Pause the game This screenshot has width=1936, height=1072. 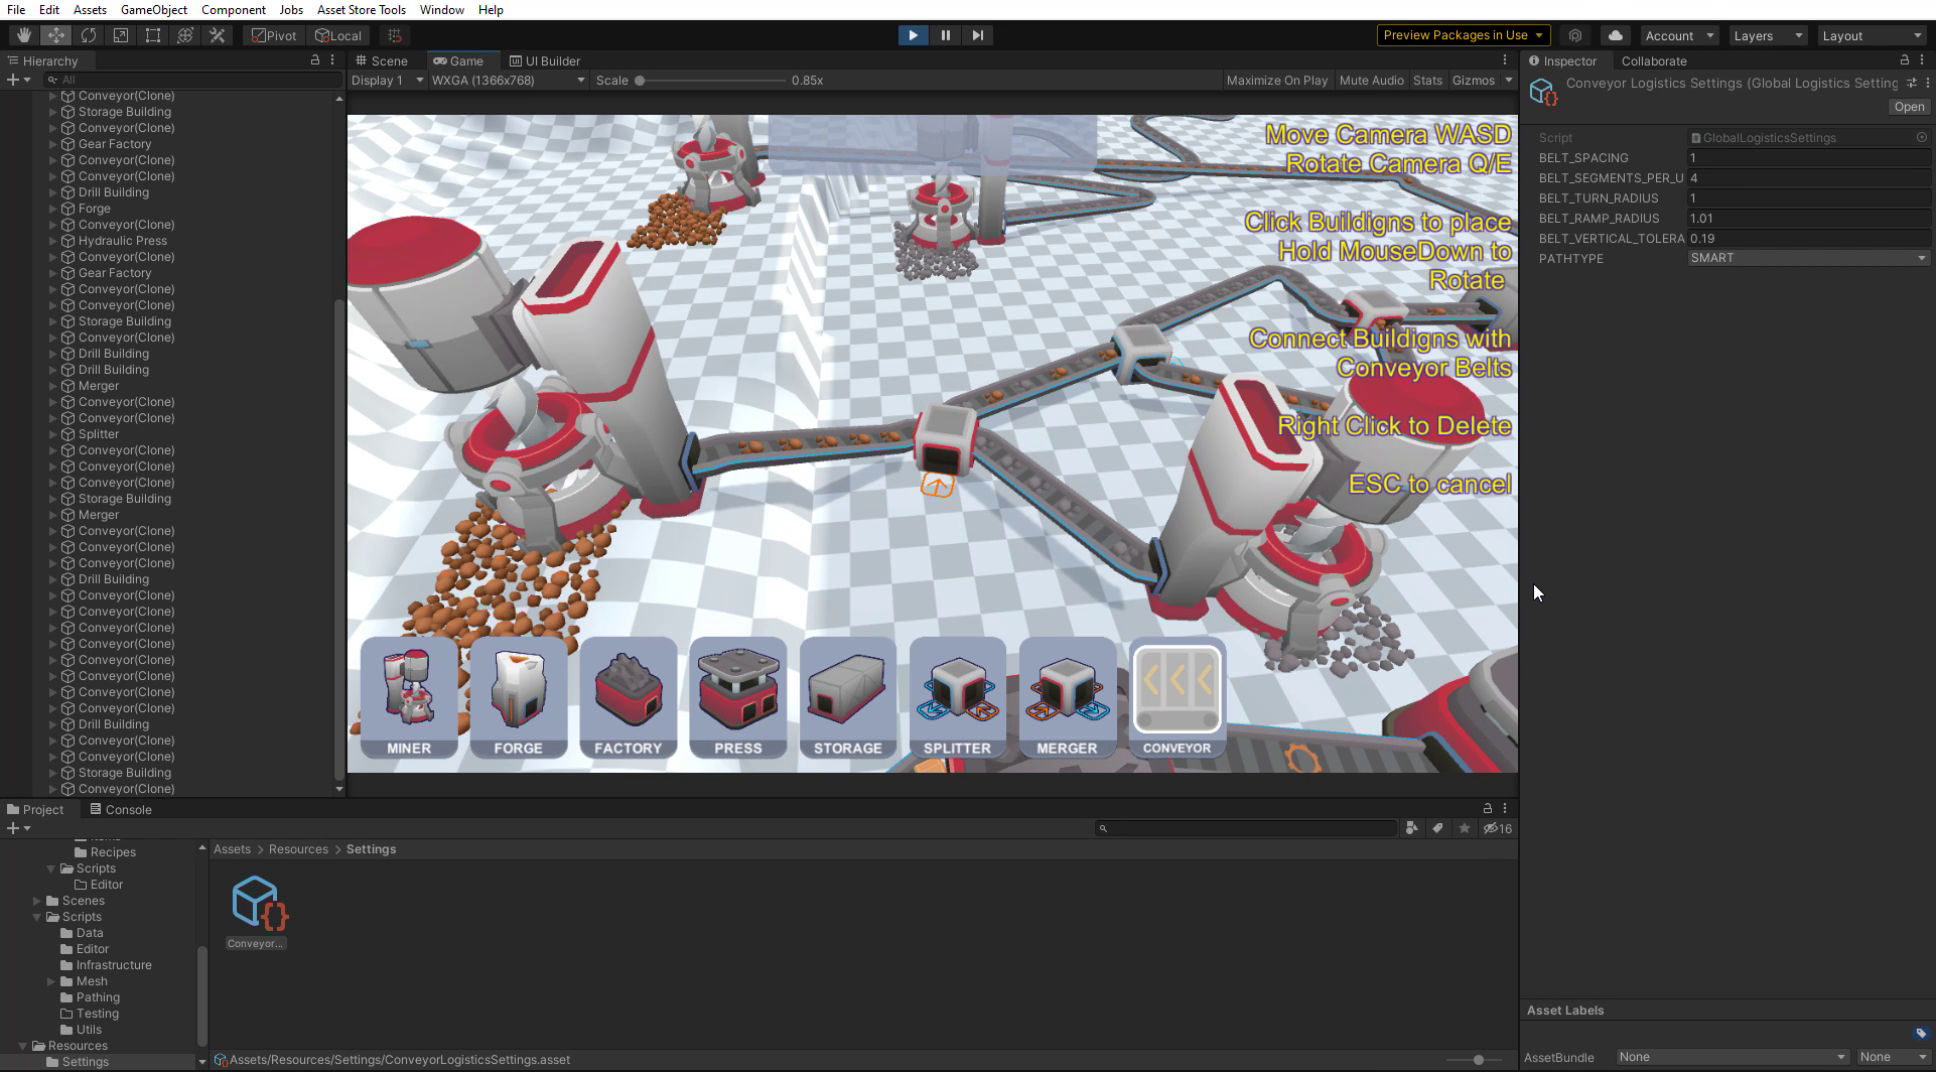click(x=945, y=35)
